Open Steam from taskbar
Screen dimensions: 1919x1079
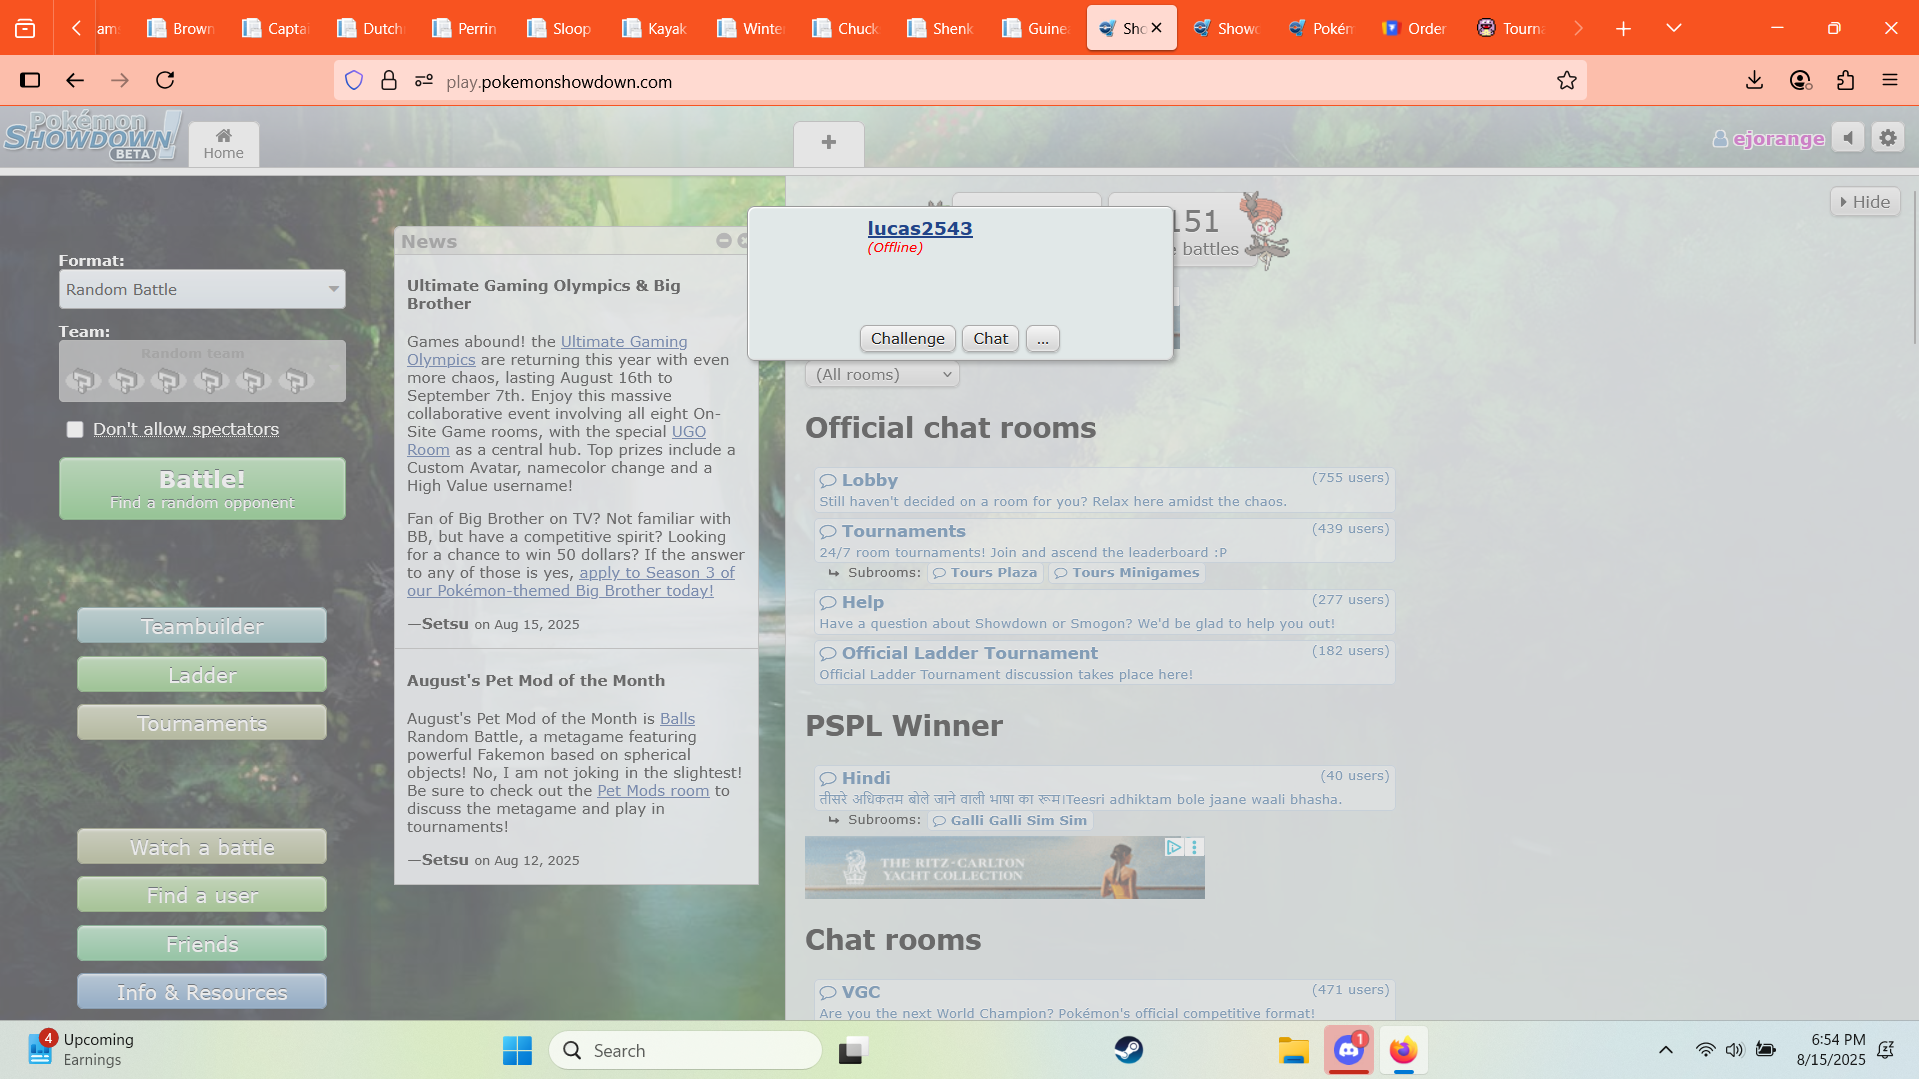[x=1129, y=1050]
